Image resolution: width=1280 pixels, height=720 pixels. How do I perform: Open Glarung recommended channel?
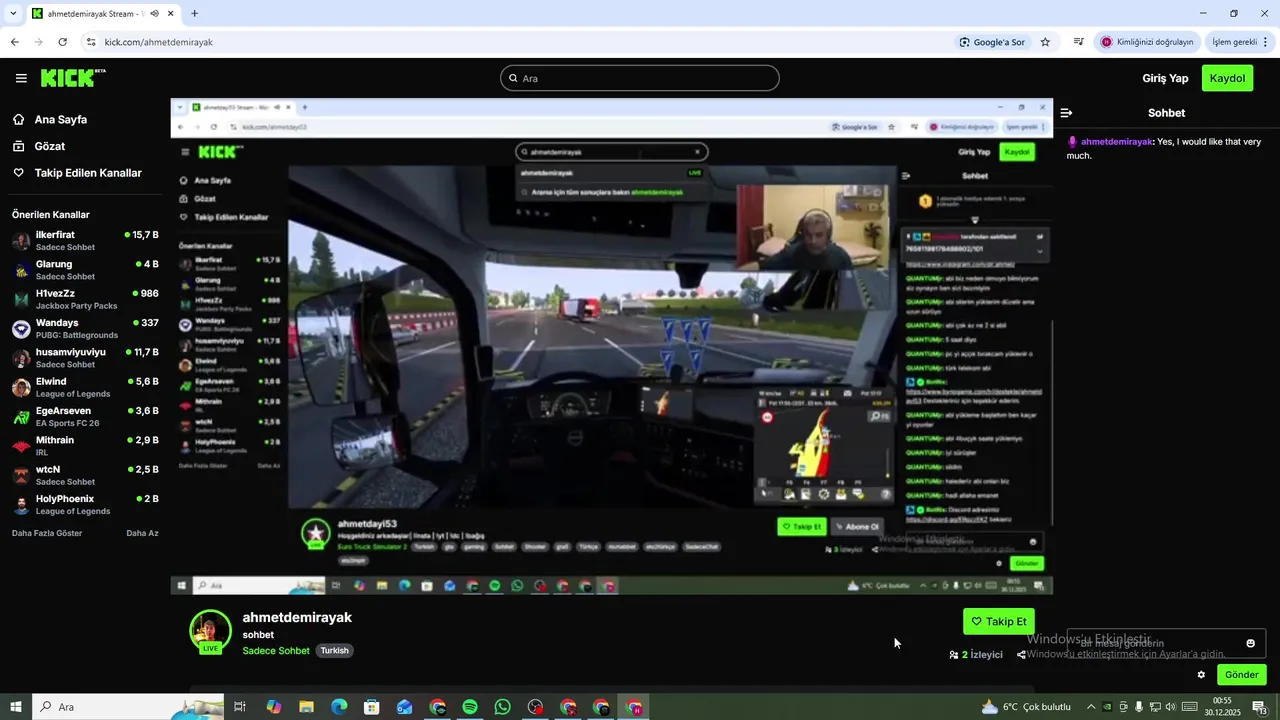coord(85,270)
